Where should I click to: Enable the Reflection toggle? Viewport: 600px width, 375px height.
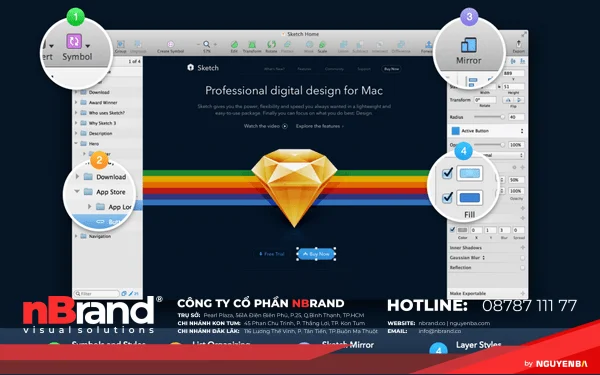click(522, 268)
